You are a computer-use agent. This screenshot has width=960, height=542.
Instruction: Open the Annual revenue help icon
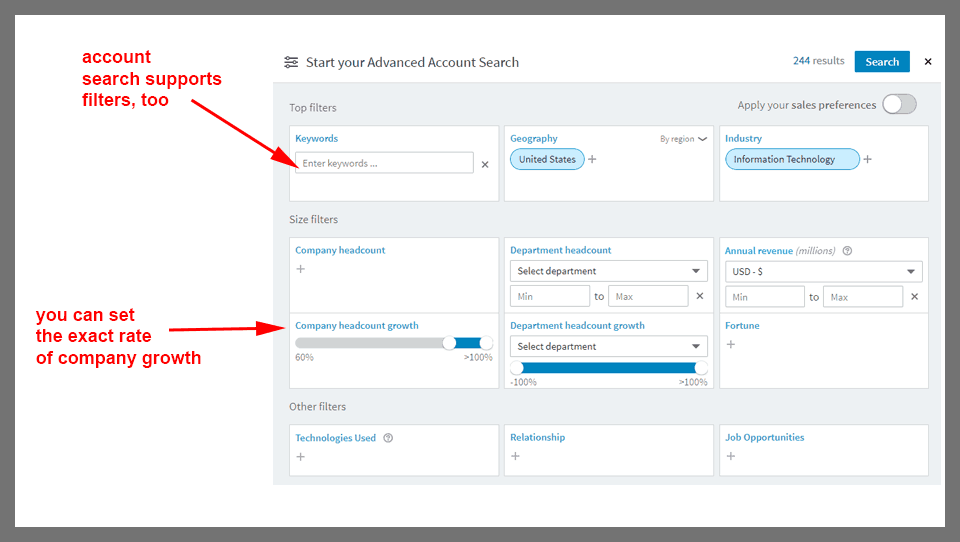point(847,251)
